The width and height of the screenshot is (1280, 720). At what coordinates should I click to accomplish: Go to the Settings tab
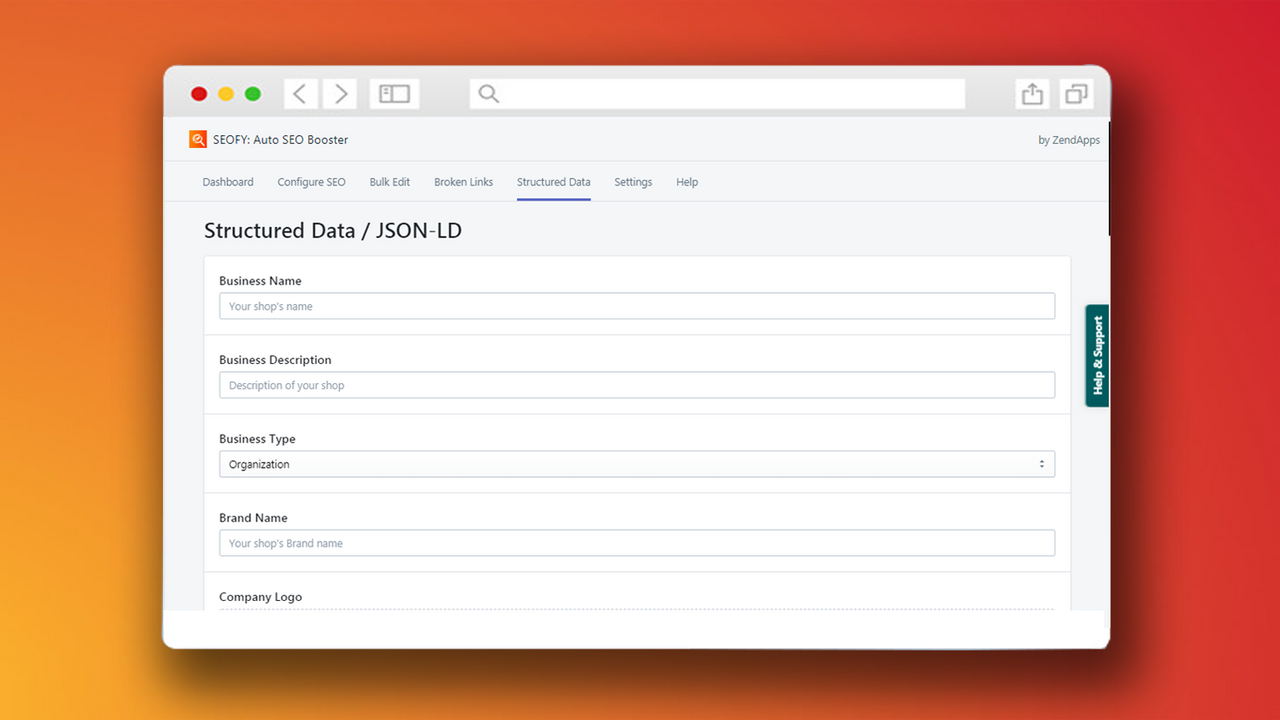point(633,182)
